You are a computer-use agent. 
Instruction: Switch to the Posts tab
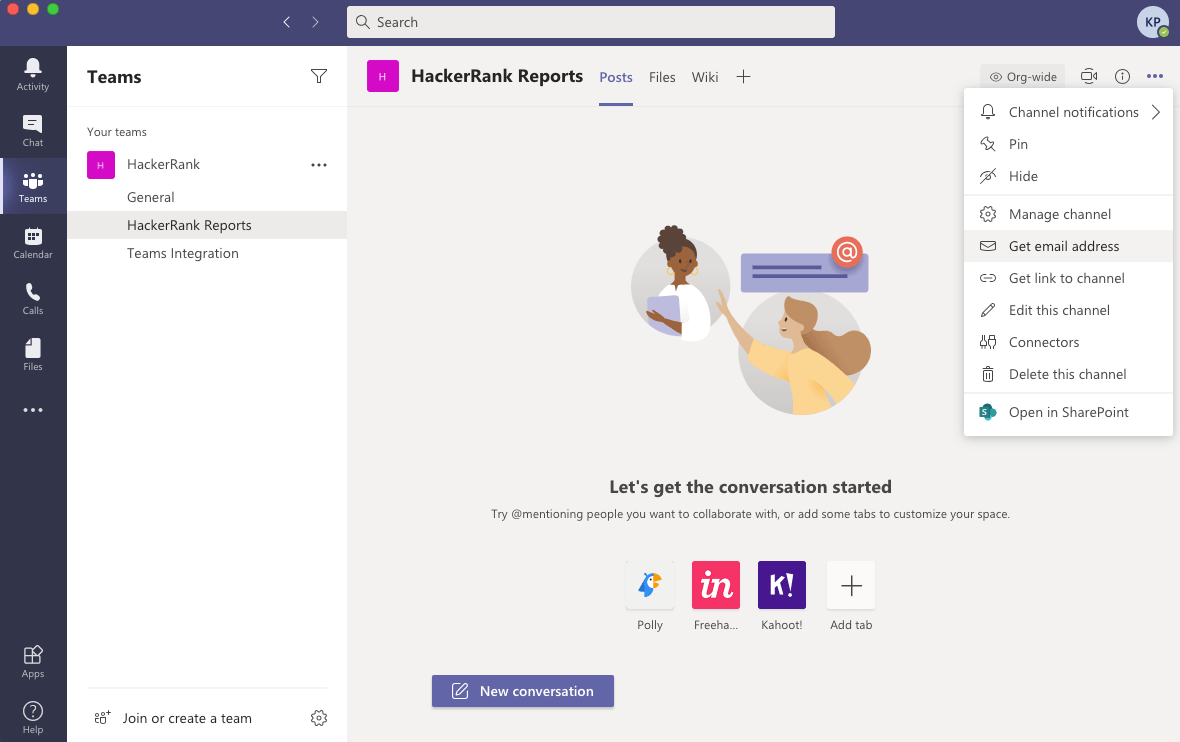[x=616, y=77]
